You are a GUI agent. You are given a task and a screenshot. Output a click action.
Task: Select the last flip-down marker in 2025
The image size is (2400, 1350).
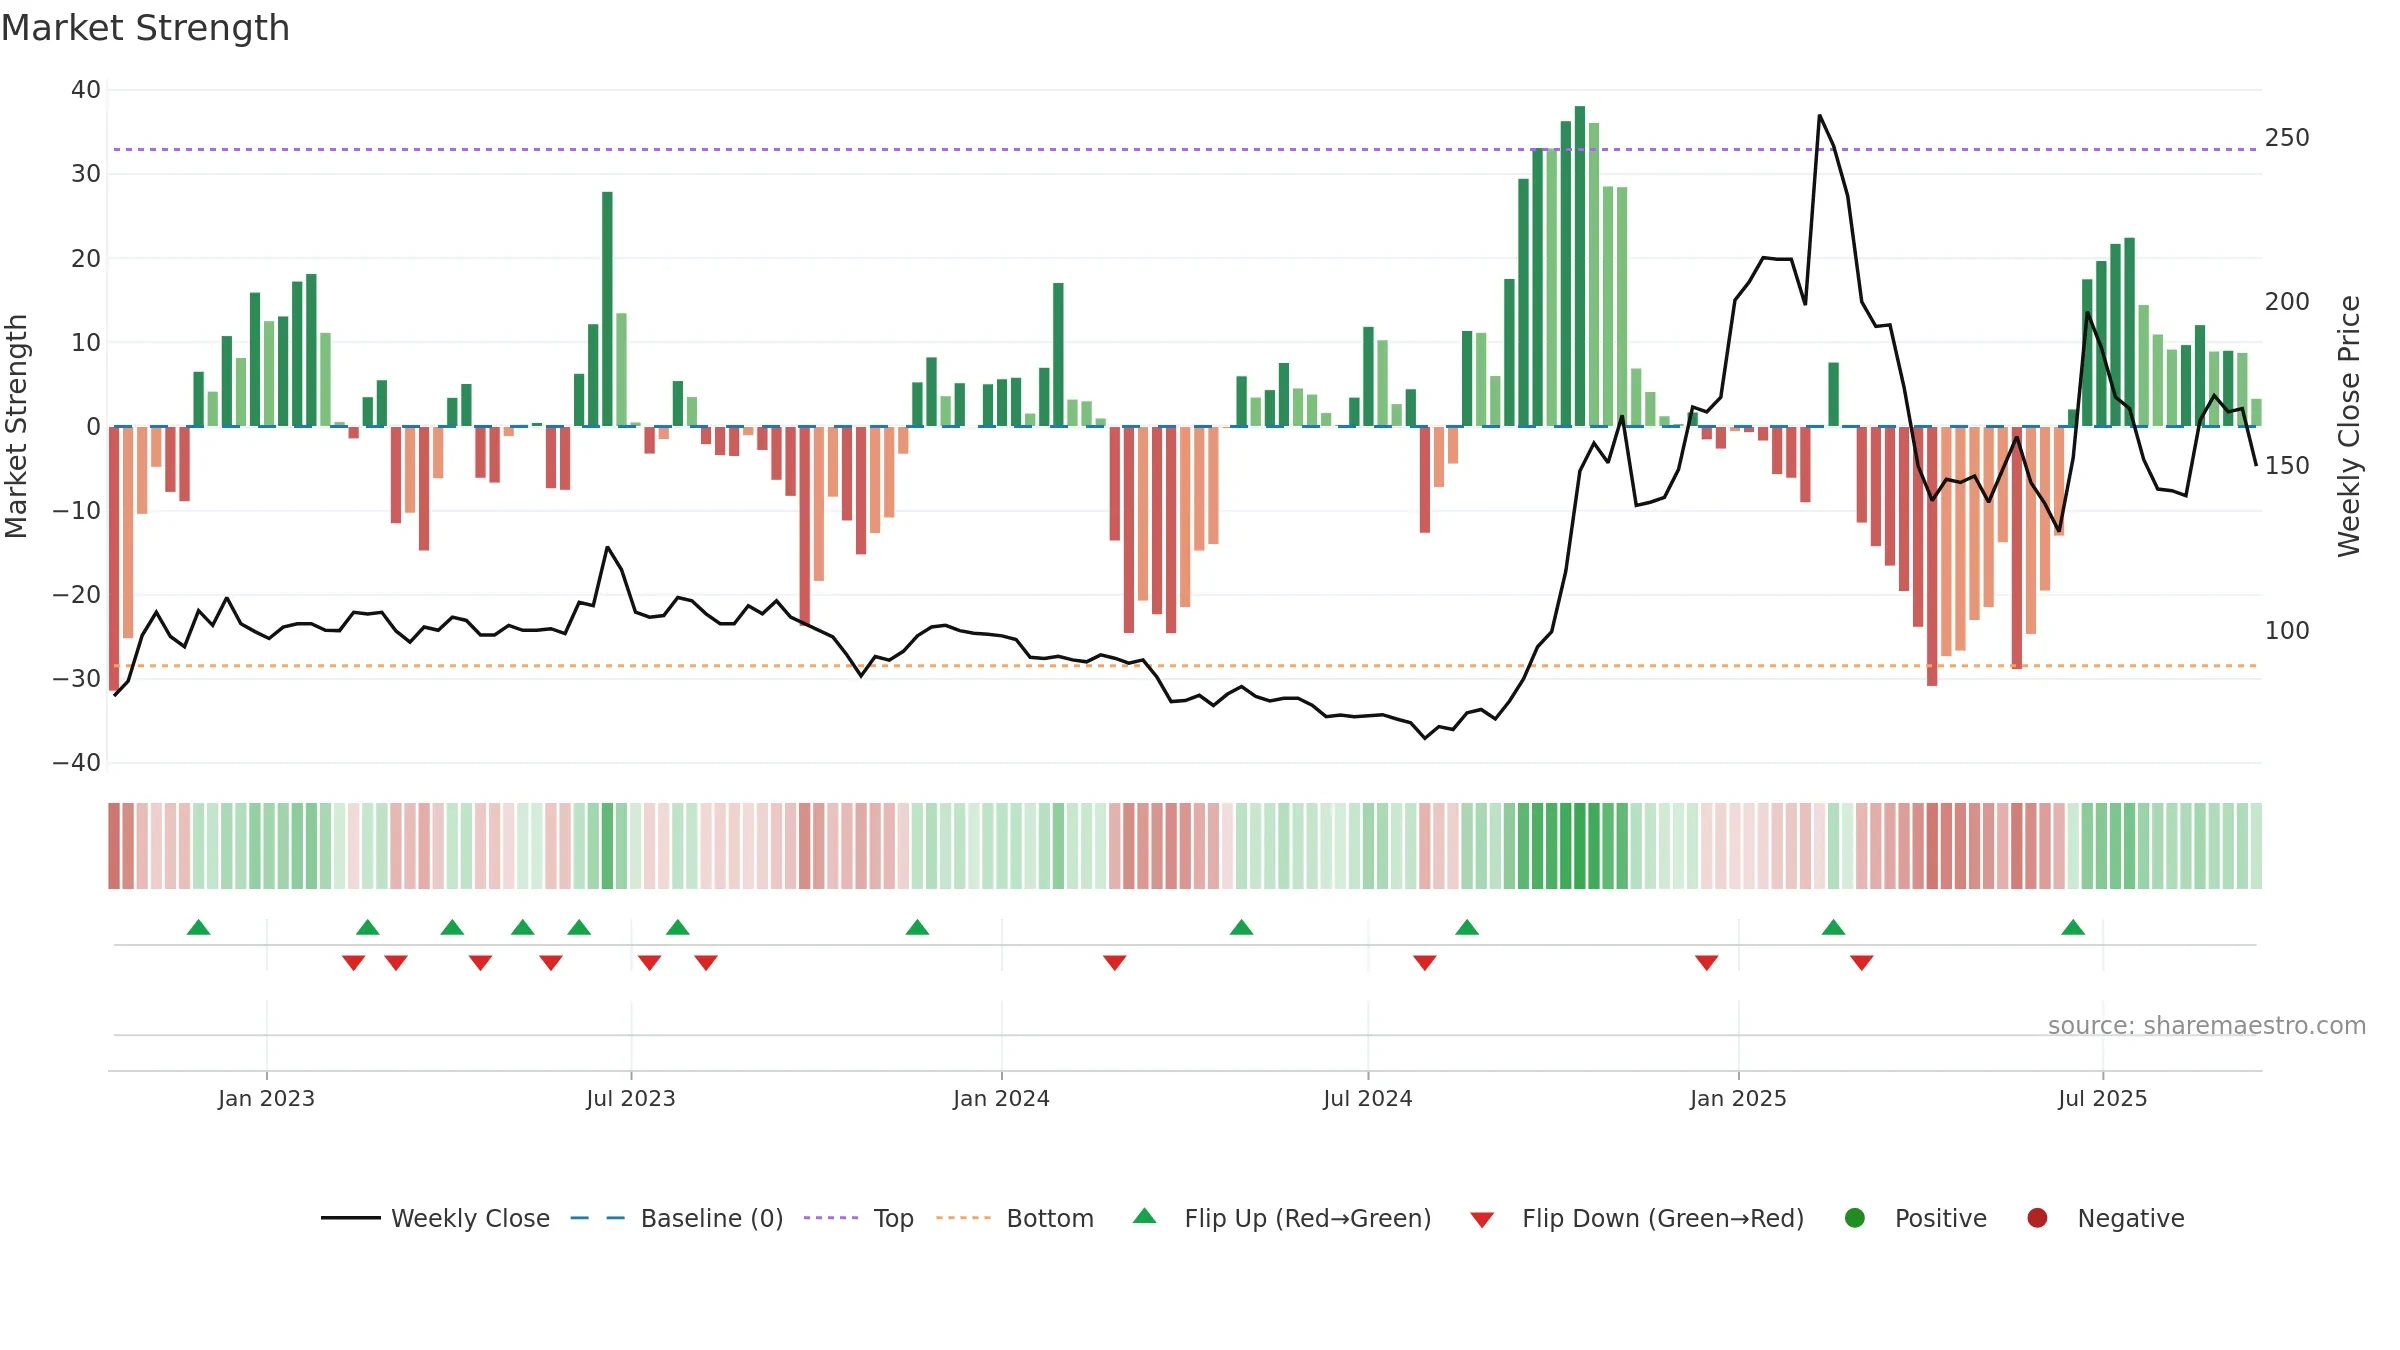point(1862,963)
